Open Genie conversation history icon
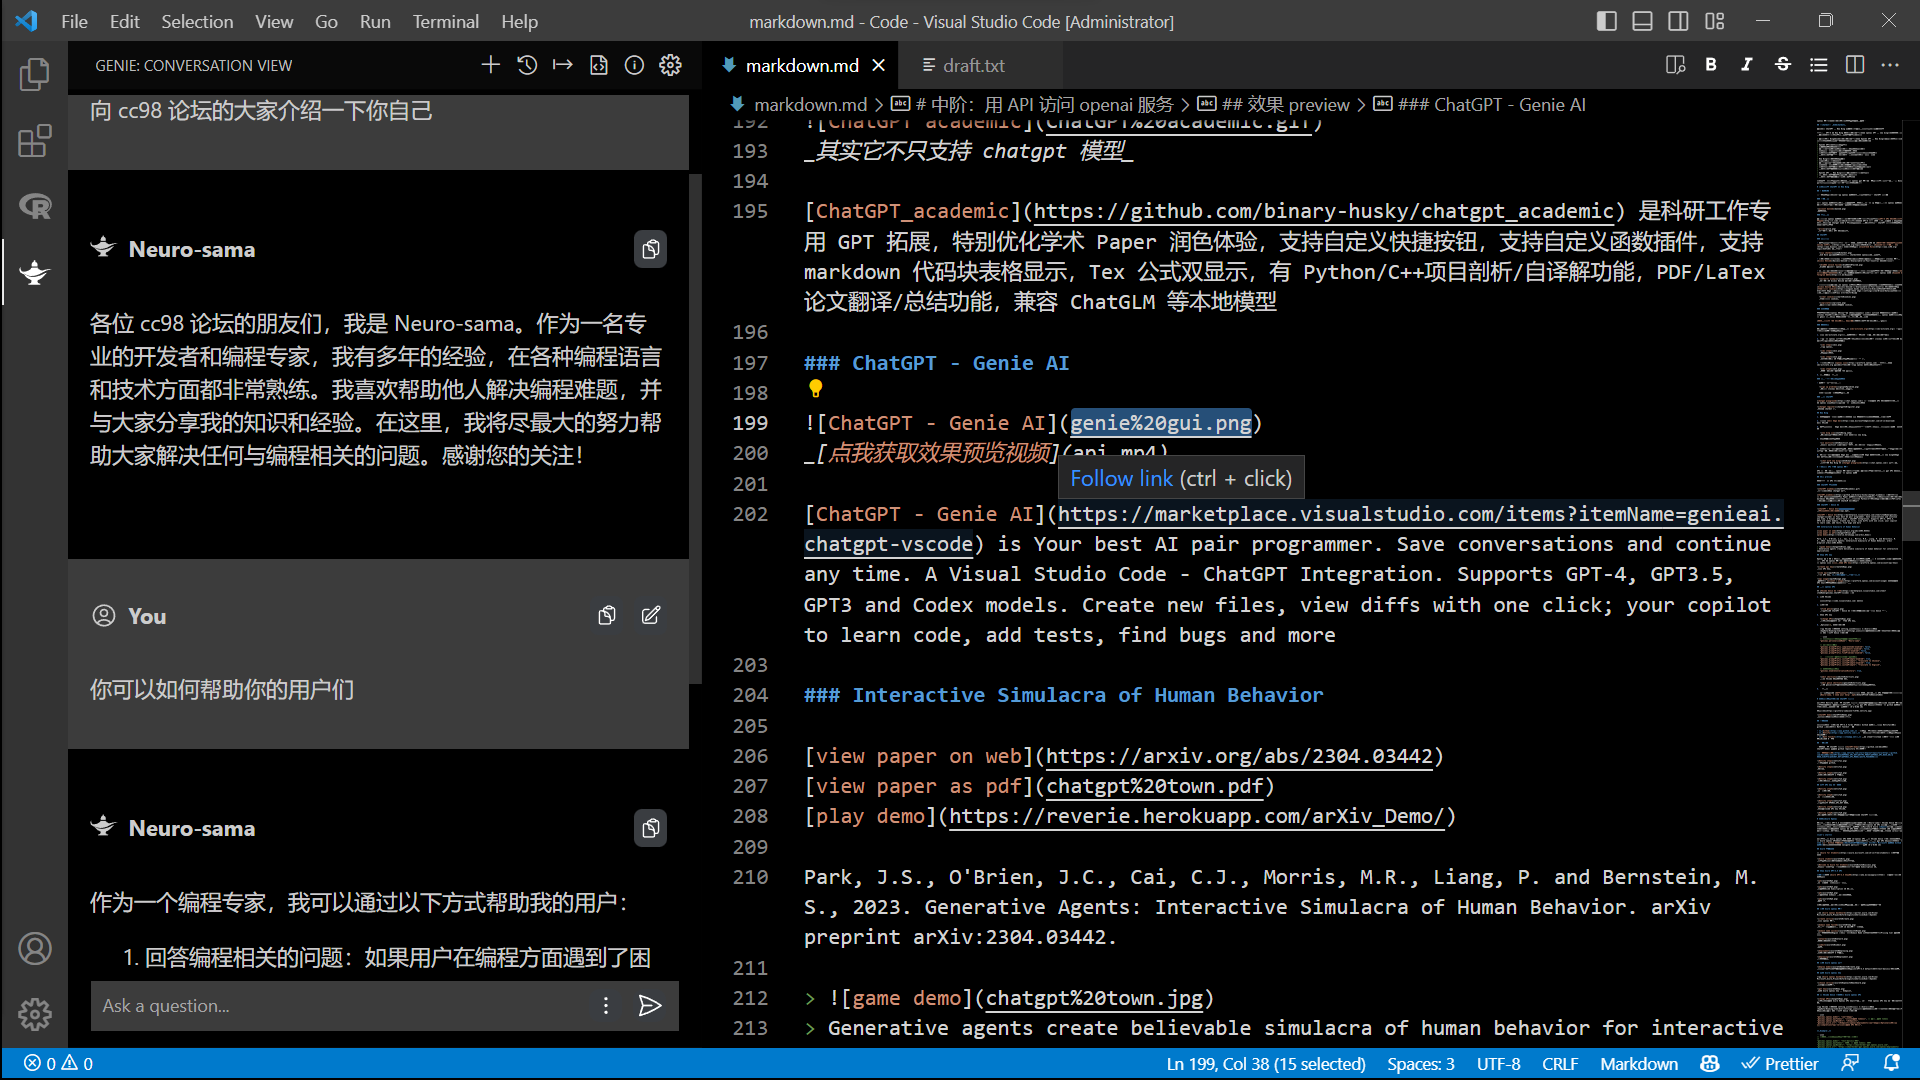The width and height of the screenshot is (1920, 1080). (x=527, y=65)
